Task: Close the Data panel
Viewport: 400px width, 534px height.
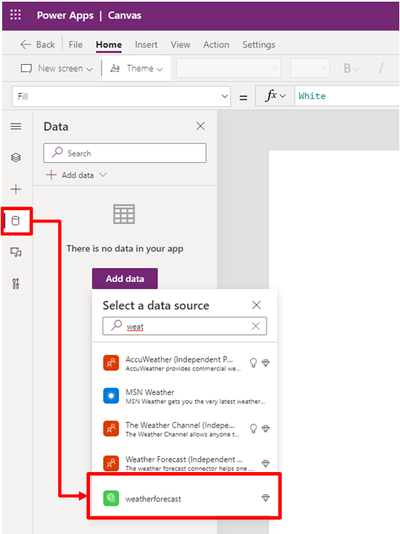Action: point(201,126)
